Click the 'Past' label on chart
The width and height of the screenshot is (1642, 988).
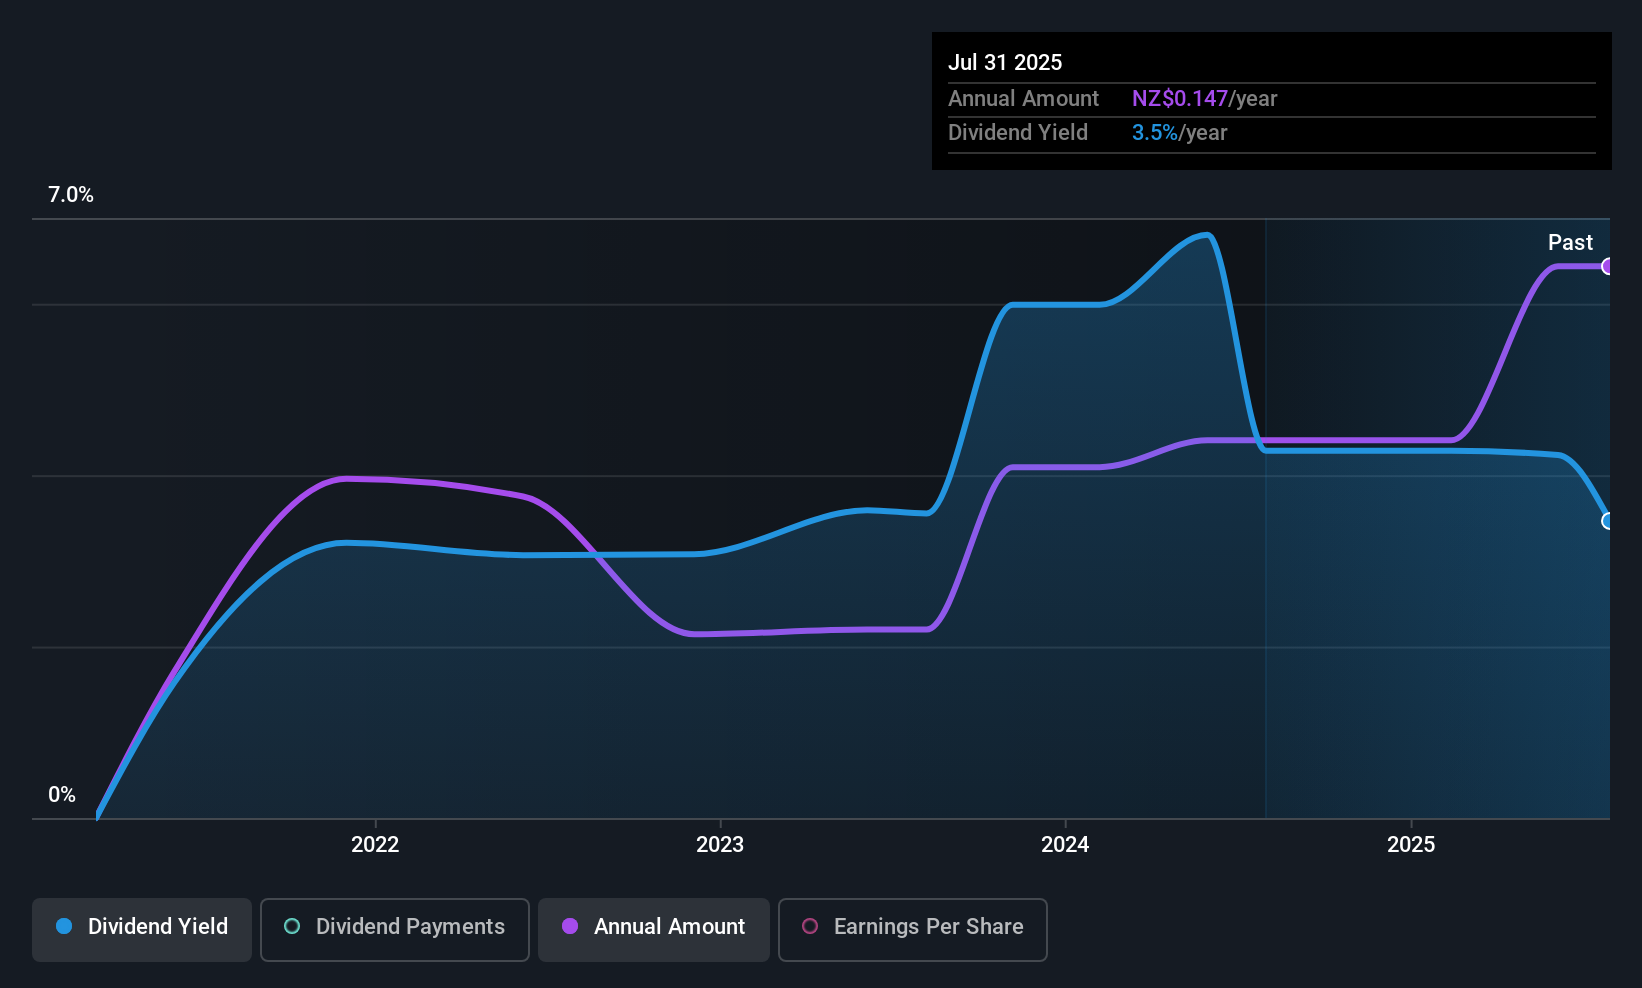(1570, 243)
